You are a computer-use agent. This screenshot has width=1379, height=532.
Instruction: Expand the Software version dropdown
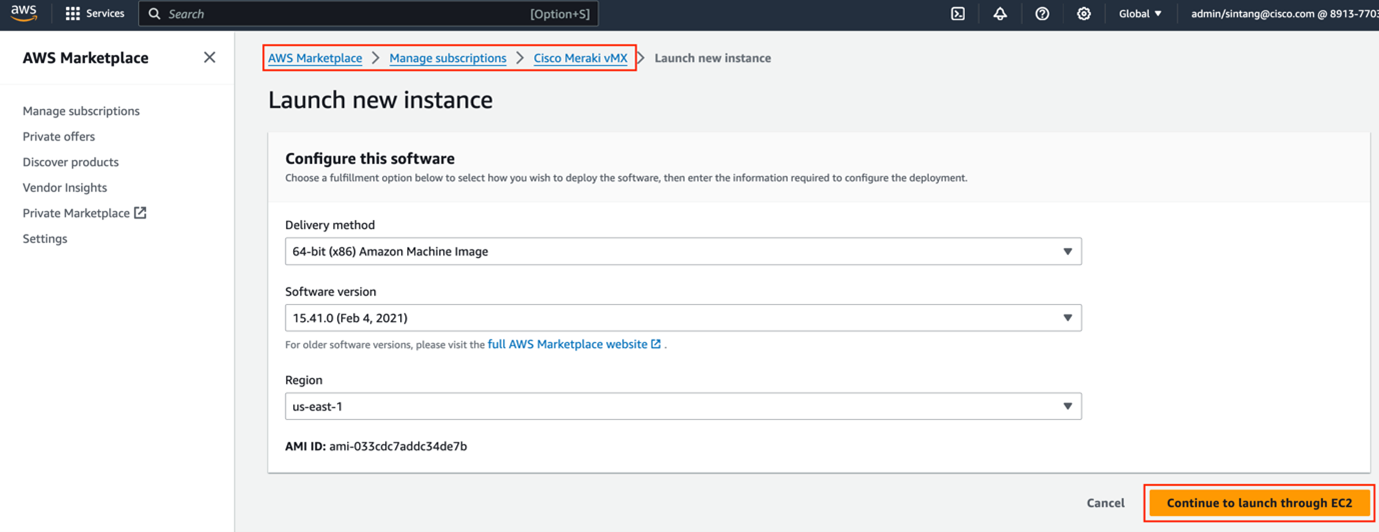tap(682, 318)
